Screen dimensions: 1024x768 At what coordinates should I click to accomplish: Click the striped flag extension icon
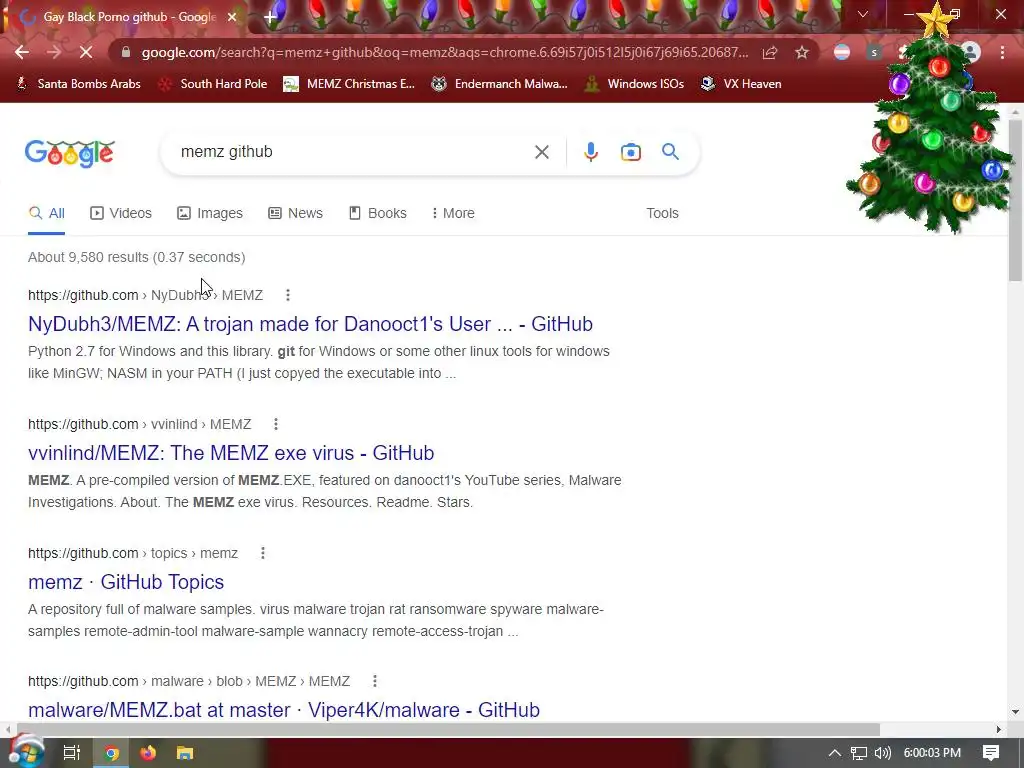click(842, 52)
